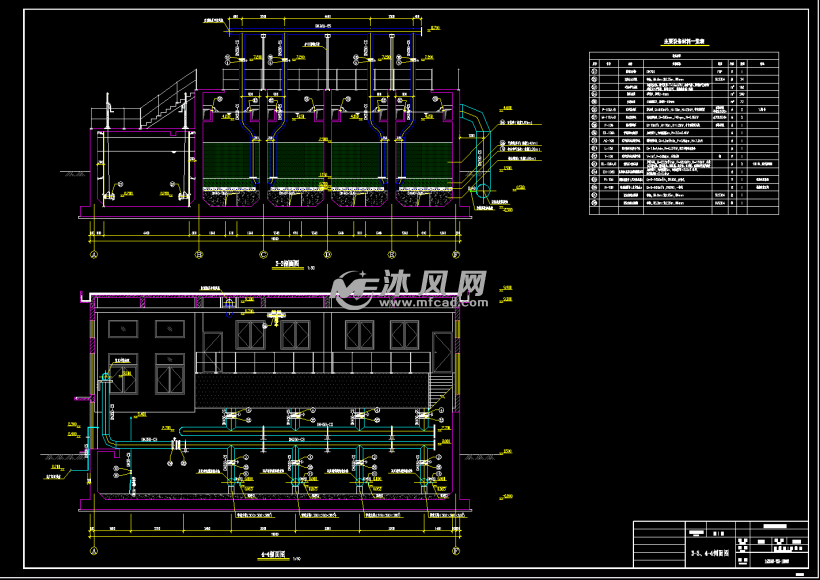Select grid axis bubble F under upper section
Screen dimensions: 820x580
(455, 254)
